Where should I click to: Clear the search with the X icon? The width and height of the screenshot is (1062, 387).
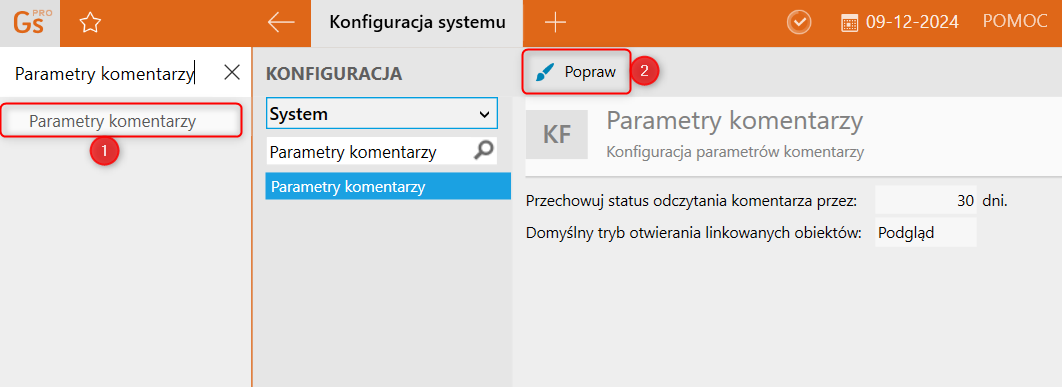(x=232, y=73)
